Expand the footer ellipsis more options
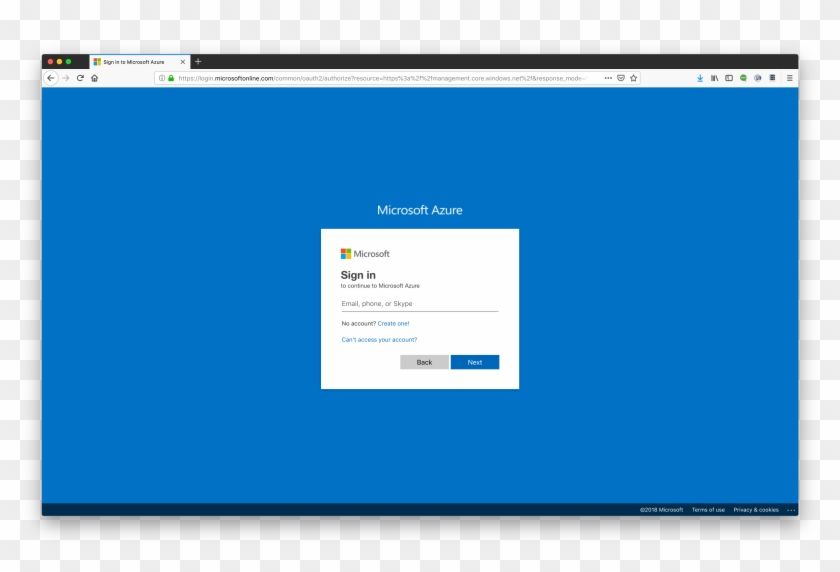This screenshot has width=840, height=572. (791, 510)
